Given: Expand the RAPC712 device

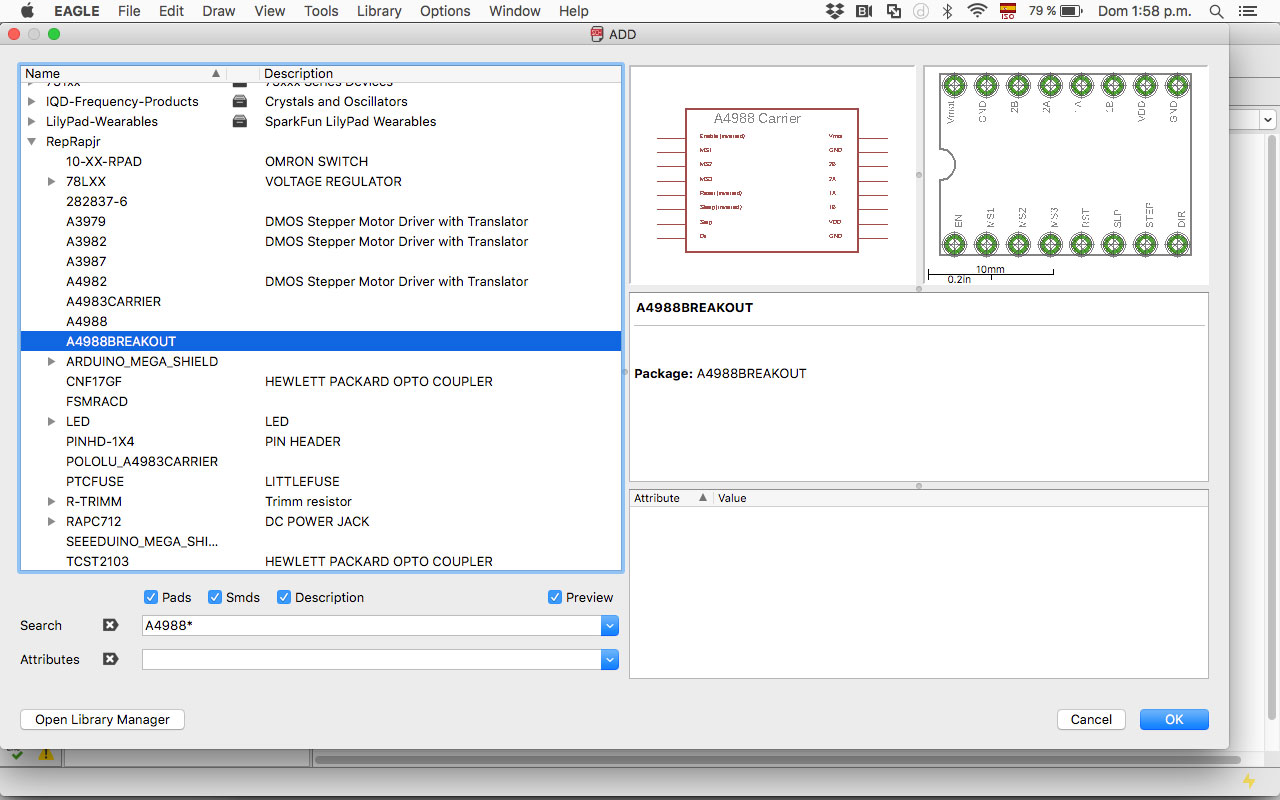Looking at the screenshot, I should (52, 521).
